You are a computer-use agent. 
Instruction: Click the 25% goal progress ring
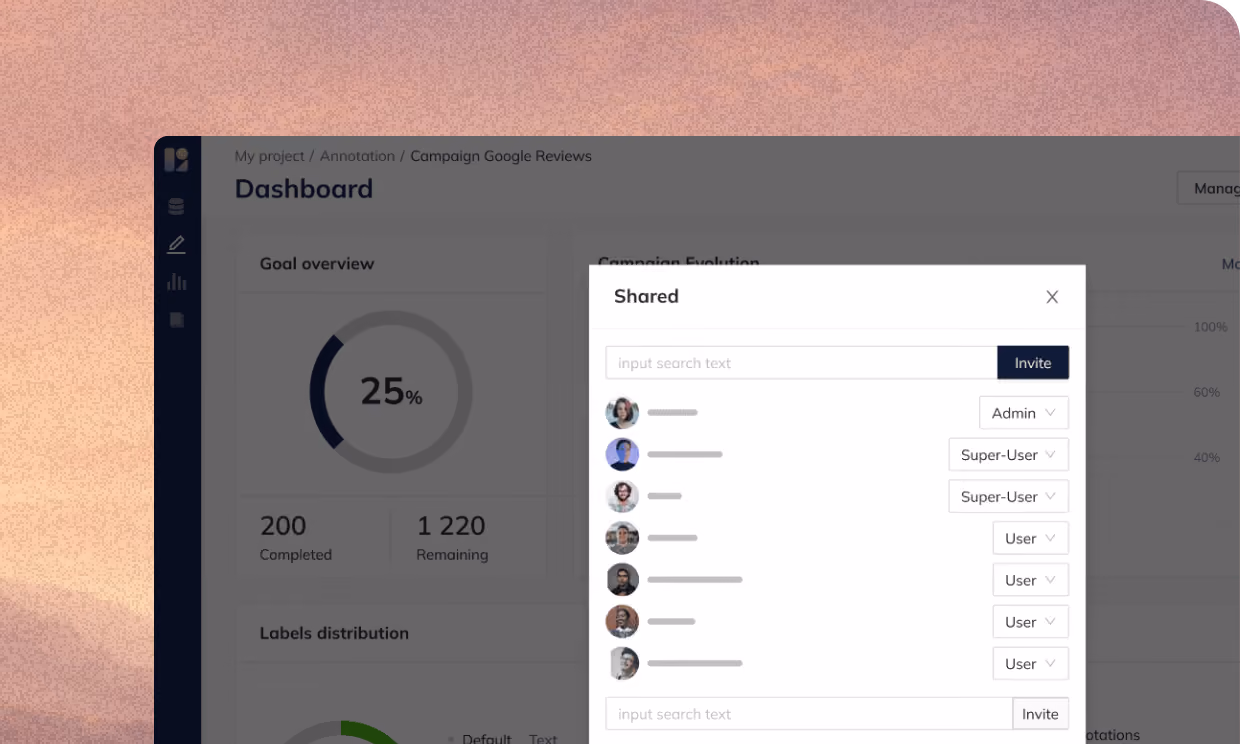click(391, 392)
